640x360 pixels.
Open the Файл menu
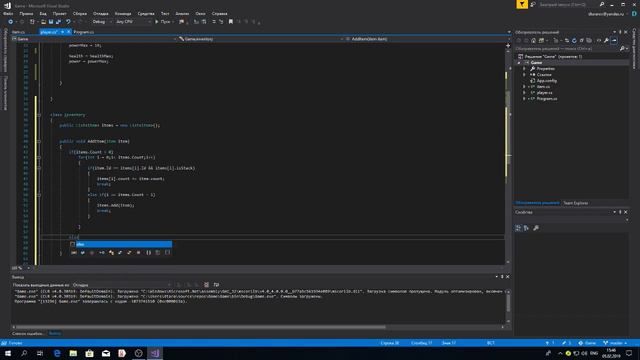click(8, 13)
